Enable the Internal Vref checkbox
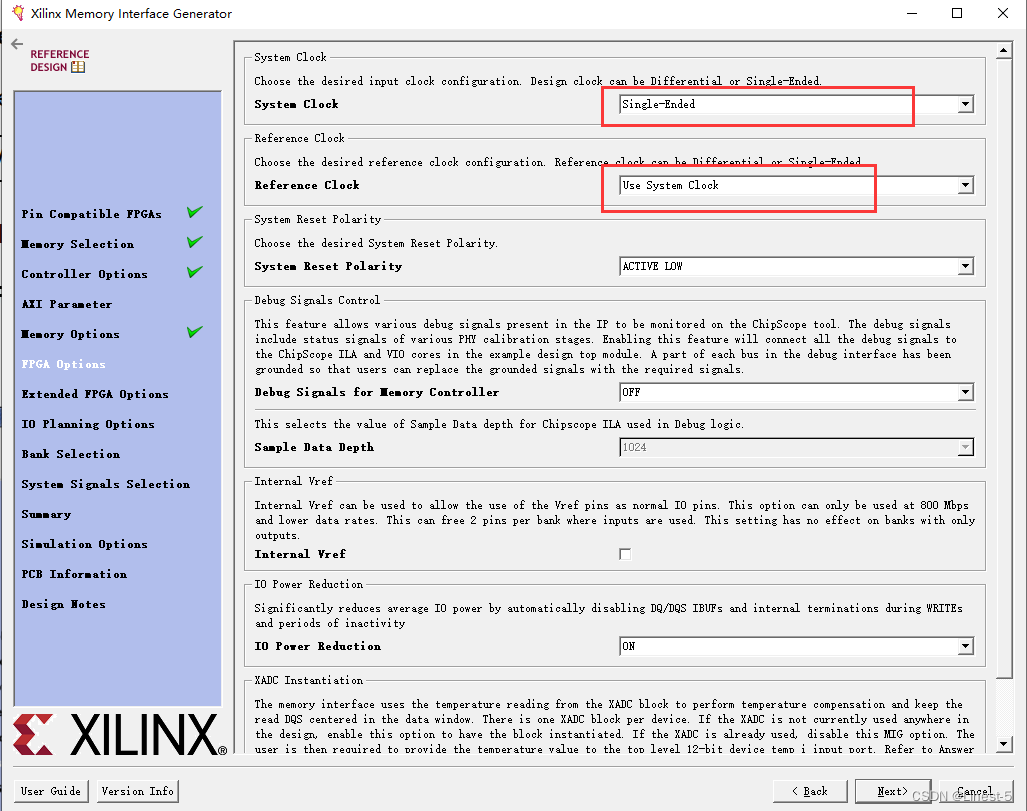This screenshot has height=811, width=1027. click(x=626, y=554)
